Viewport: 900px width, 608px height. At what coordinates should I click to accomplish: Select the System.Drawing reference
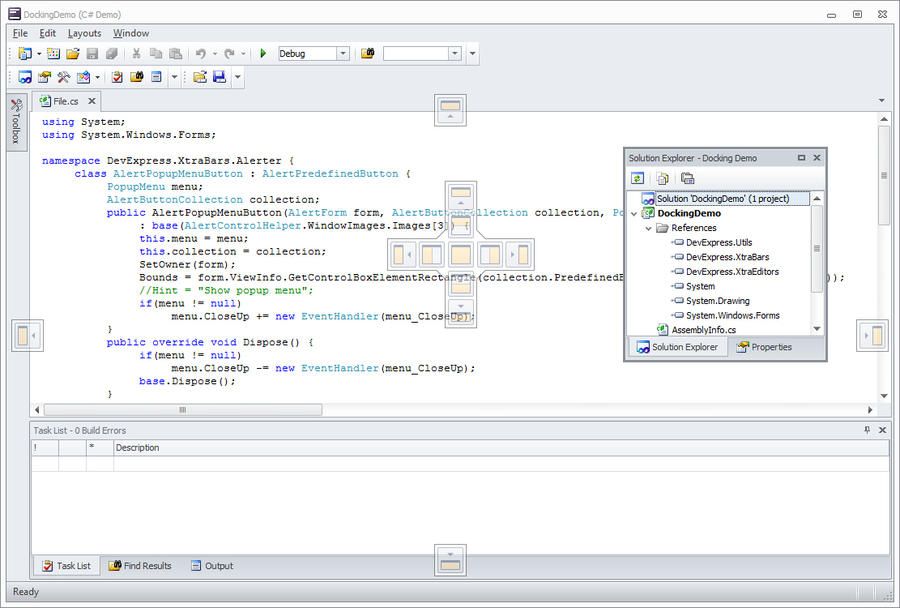tap(718, 301)
